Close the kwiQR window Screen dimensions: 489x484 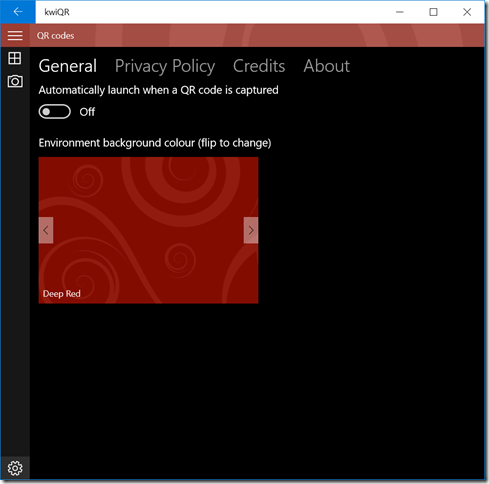click(x=467, y=12)
